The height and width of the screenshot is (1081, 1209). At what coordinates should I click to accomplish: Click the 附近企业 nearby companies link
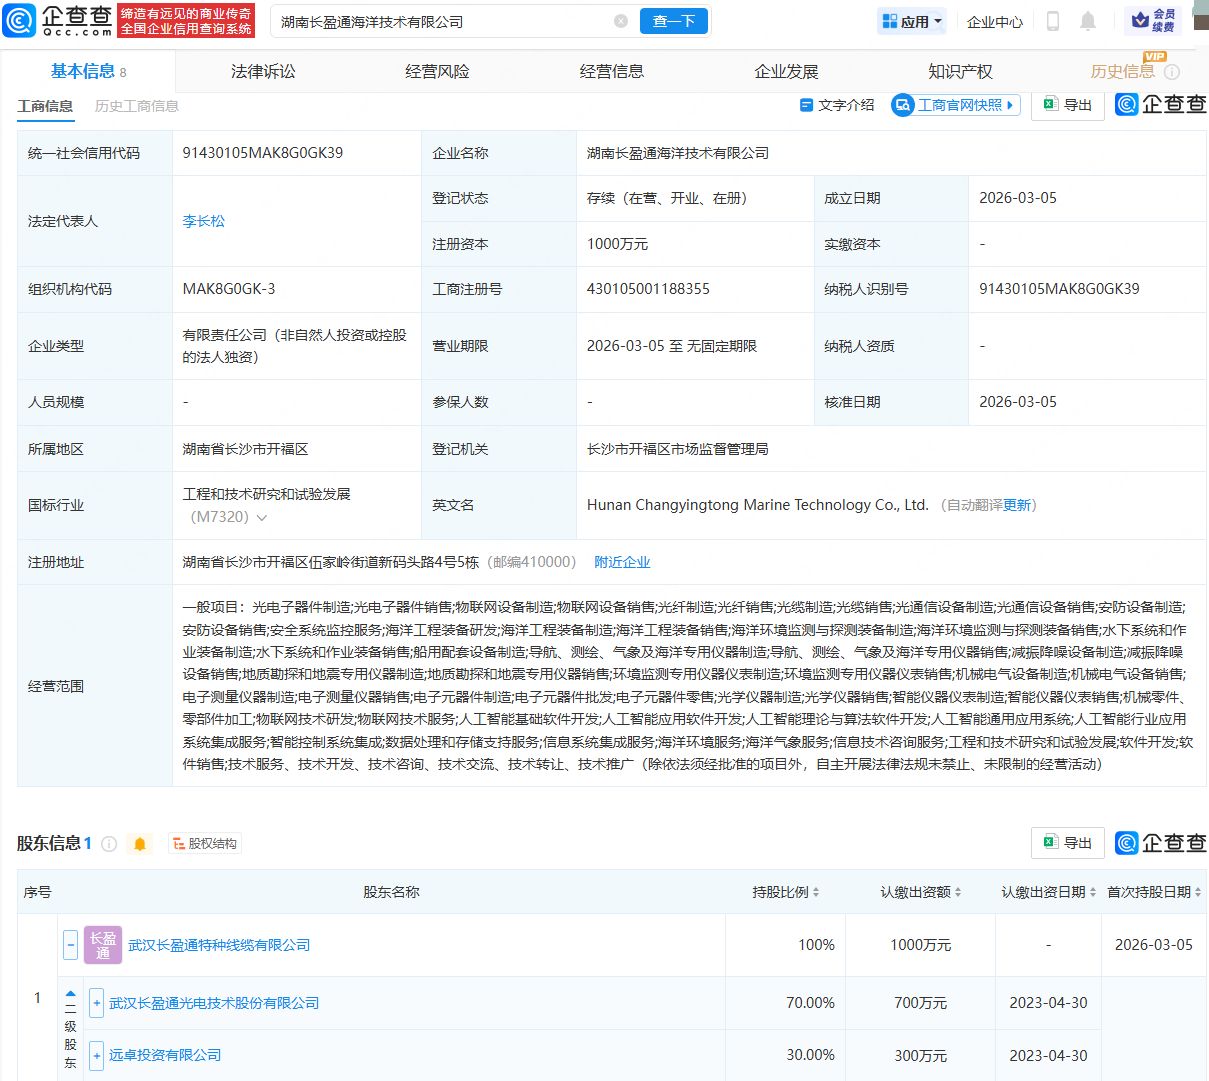coord(623,561)
